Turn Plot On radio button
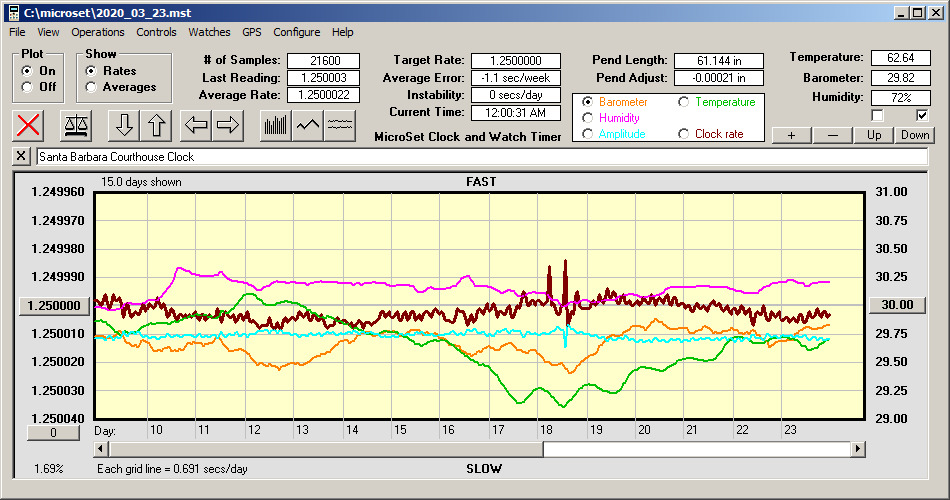Image resolution: width=950 pixels, height=500 pixels. click(27, 71)
